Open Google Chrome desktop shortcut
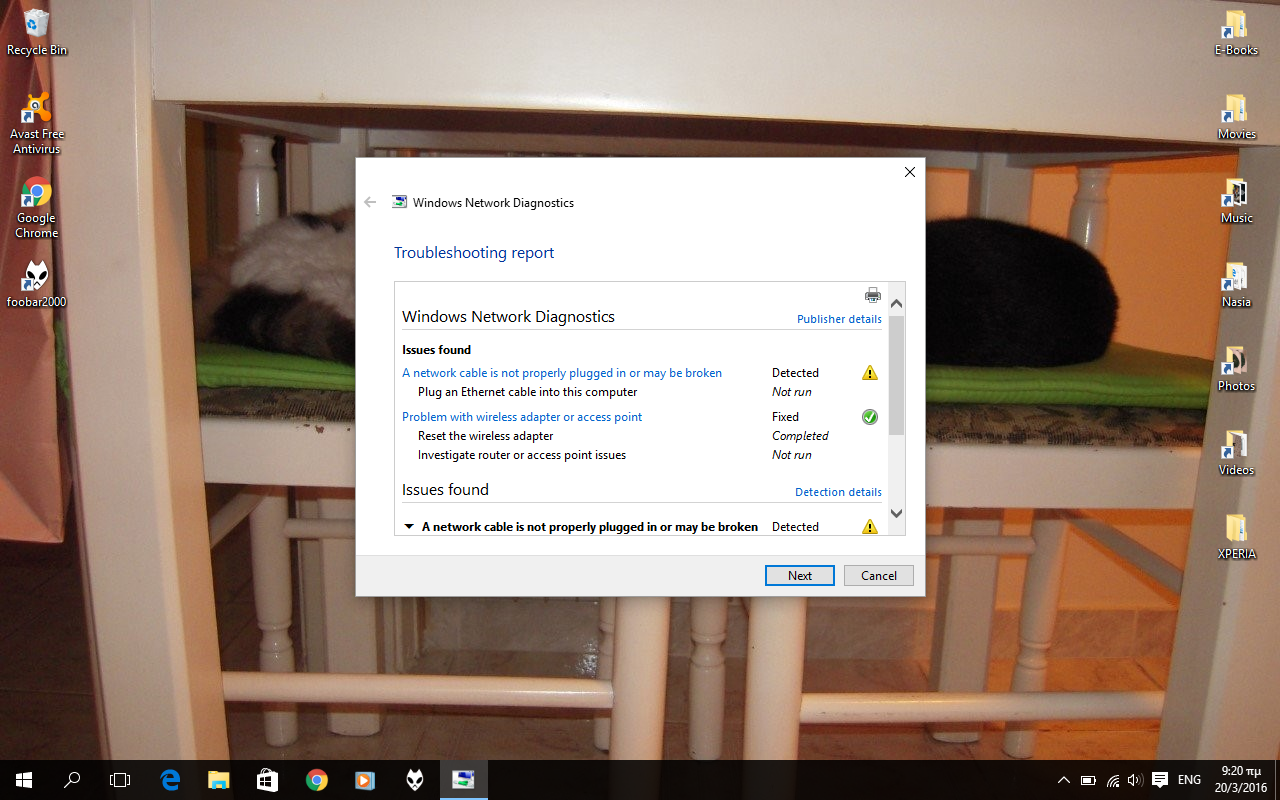 coord(37,207)
